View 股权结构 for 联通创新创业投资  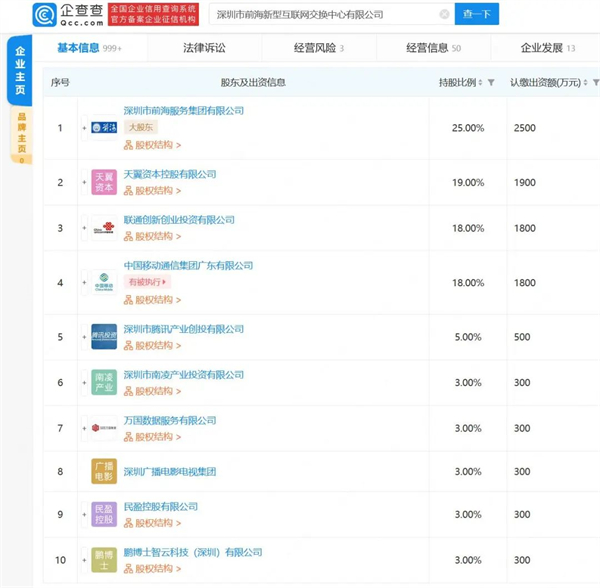tap(152, 236)
